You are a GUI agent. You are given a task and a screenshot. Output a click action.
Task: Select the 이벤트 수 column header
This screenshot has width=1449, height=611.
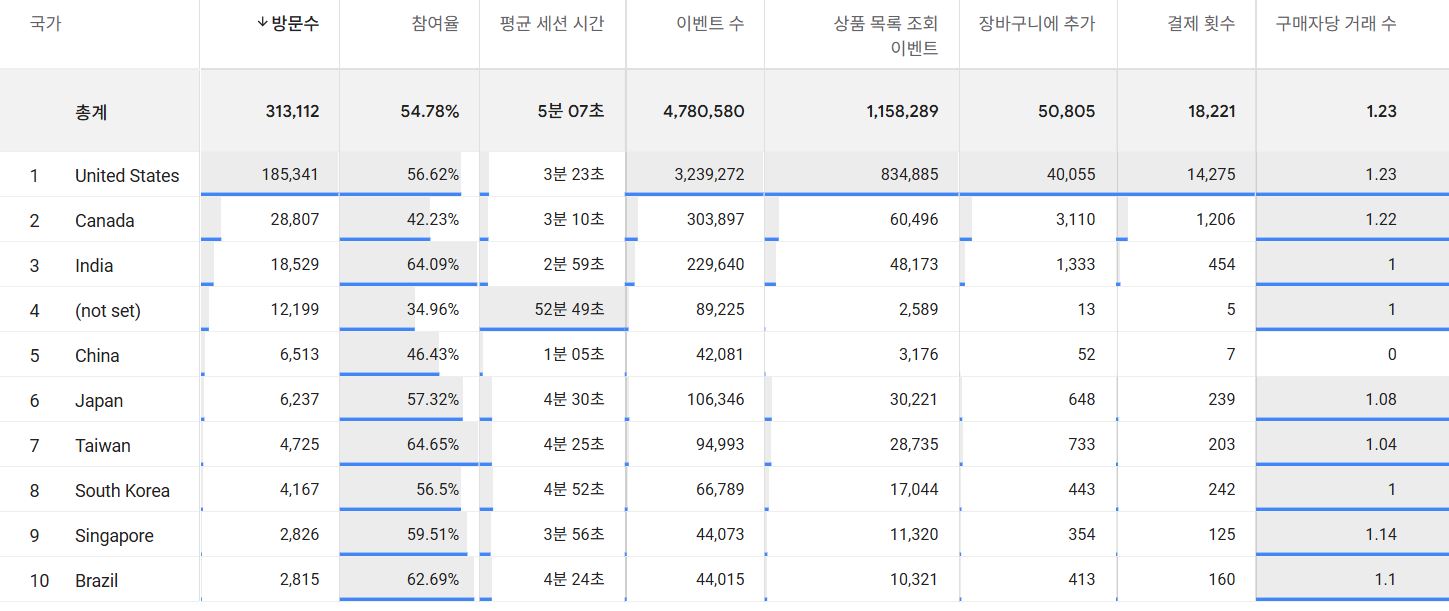710,24
